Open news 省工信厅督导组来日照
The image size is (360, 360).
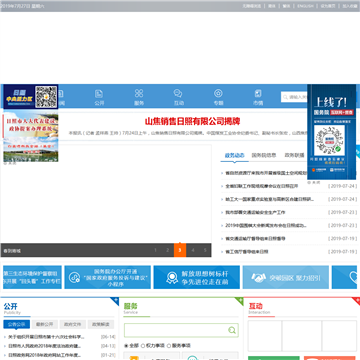click(x=247, y=252)
